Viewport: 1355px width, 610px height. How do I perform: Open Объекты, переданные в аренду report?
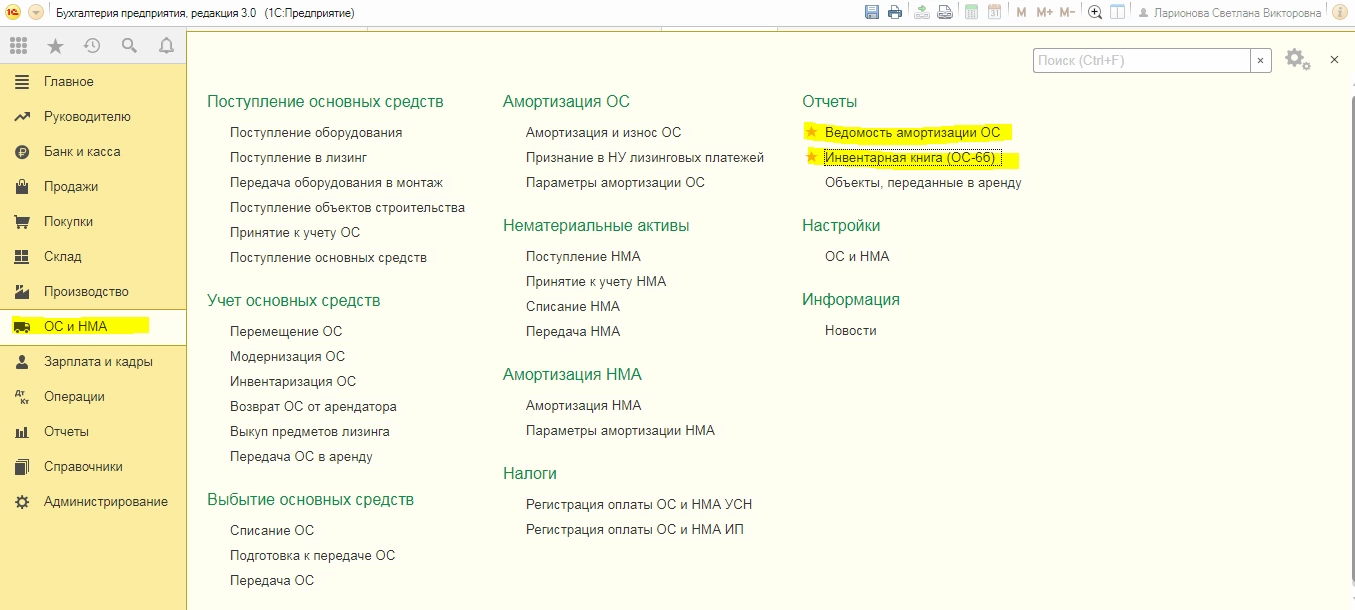923,182
